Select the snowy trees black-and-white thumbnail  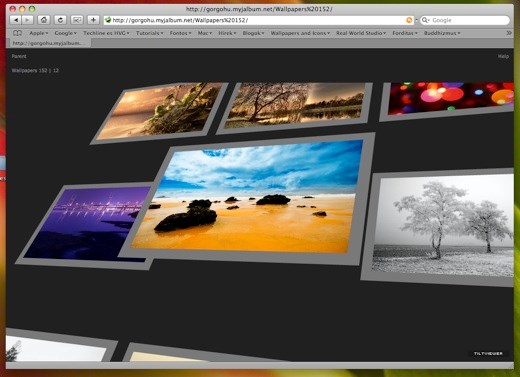[x=442, y=228]
